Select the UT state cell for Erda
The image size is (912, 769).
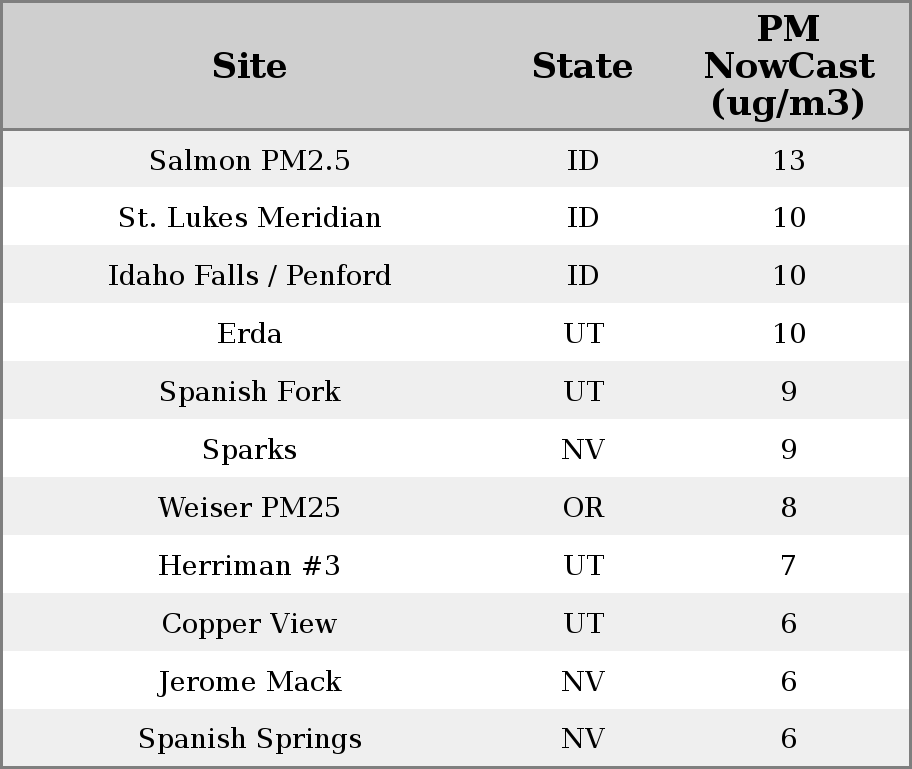coord(583,334)
